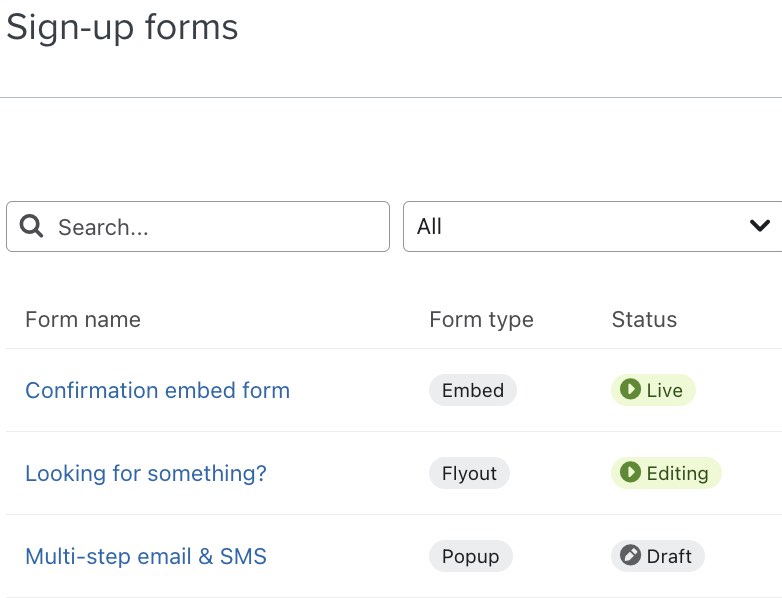Expand the filter using the chevron arrow
The image size is (782, 598).
[760, 227]
